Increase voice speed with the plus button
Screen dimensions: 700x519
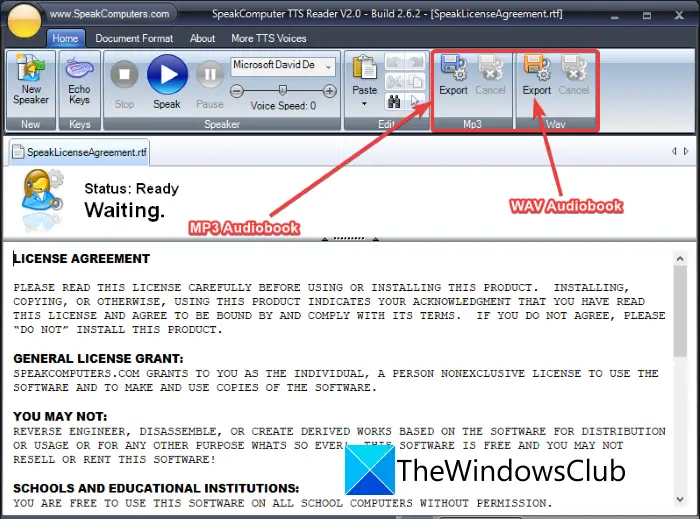click(329, 91)
